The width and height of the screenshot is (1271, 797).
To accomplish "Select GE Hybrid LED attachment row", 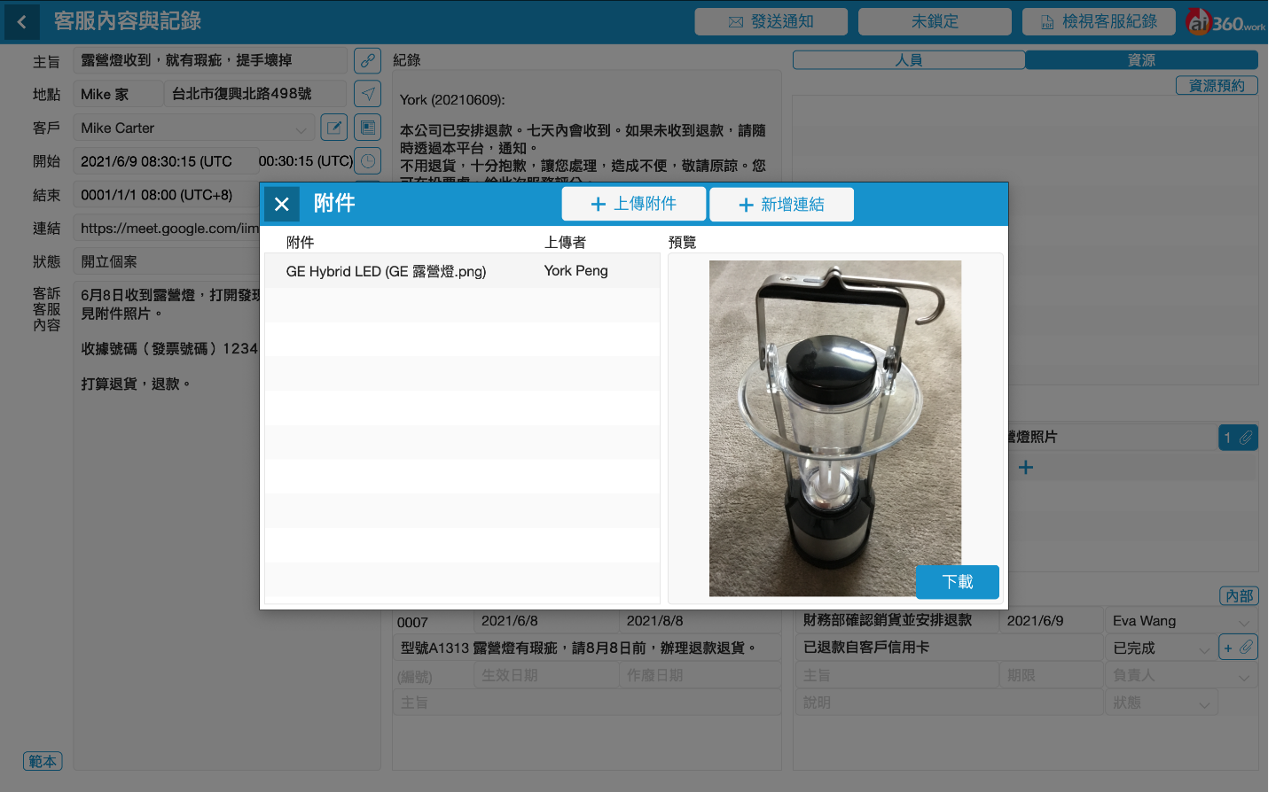I will (460, 271).
